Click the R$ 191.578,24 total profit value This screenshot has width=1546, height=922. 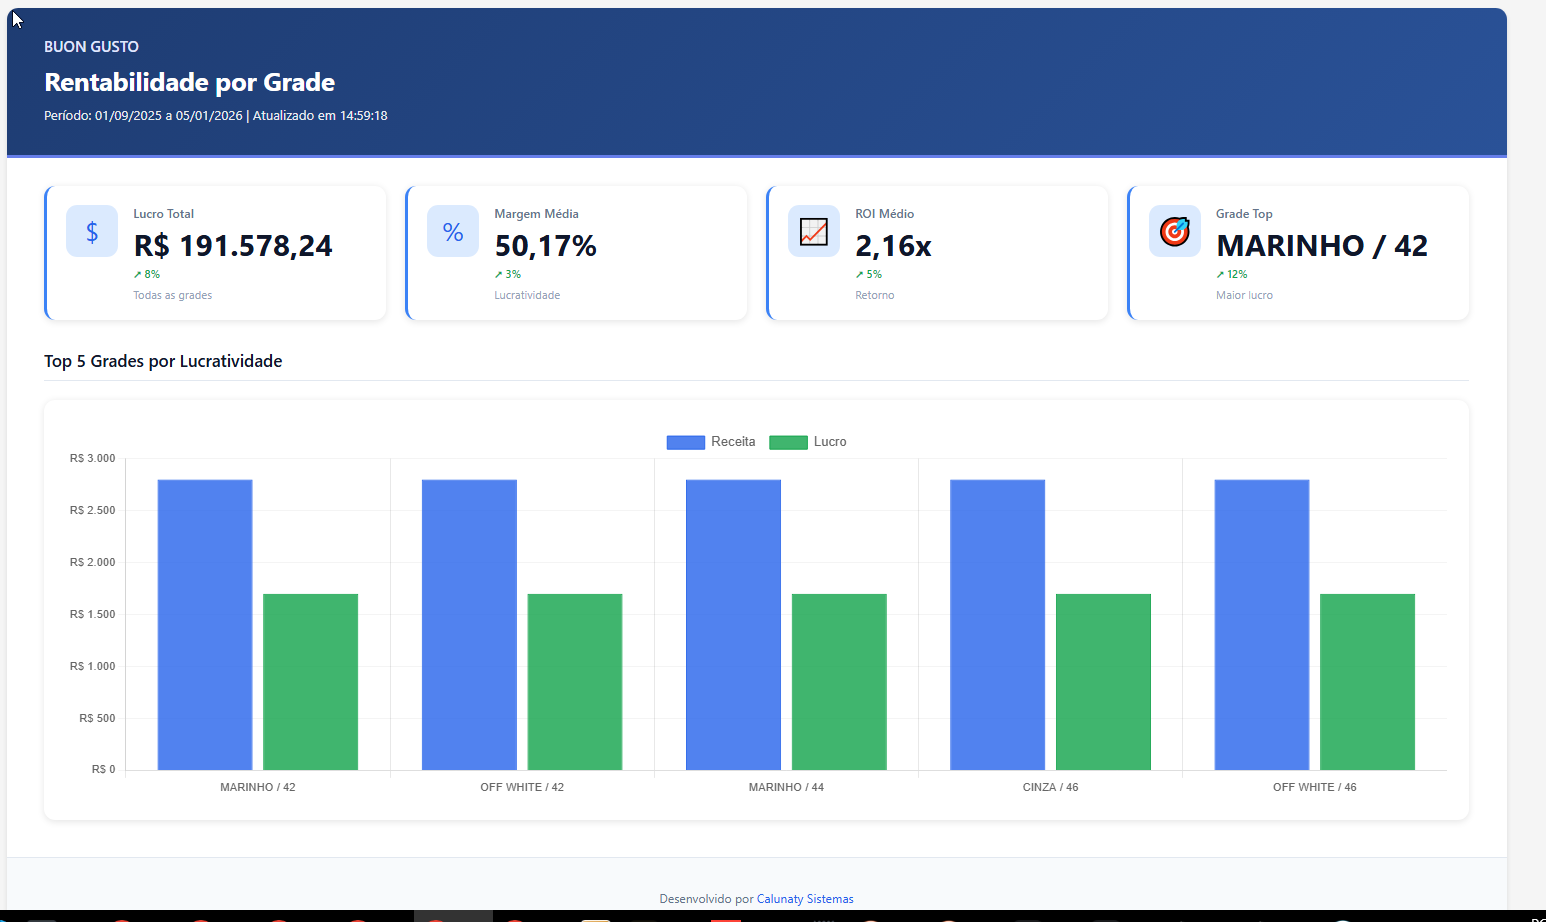[x=233, y=246]
